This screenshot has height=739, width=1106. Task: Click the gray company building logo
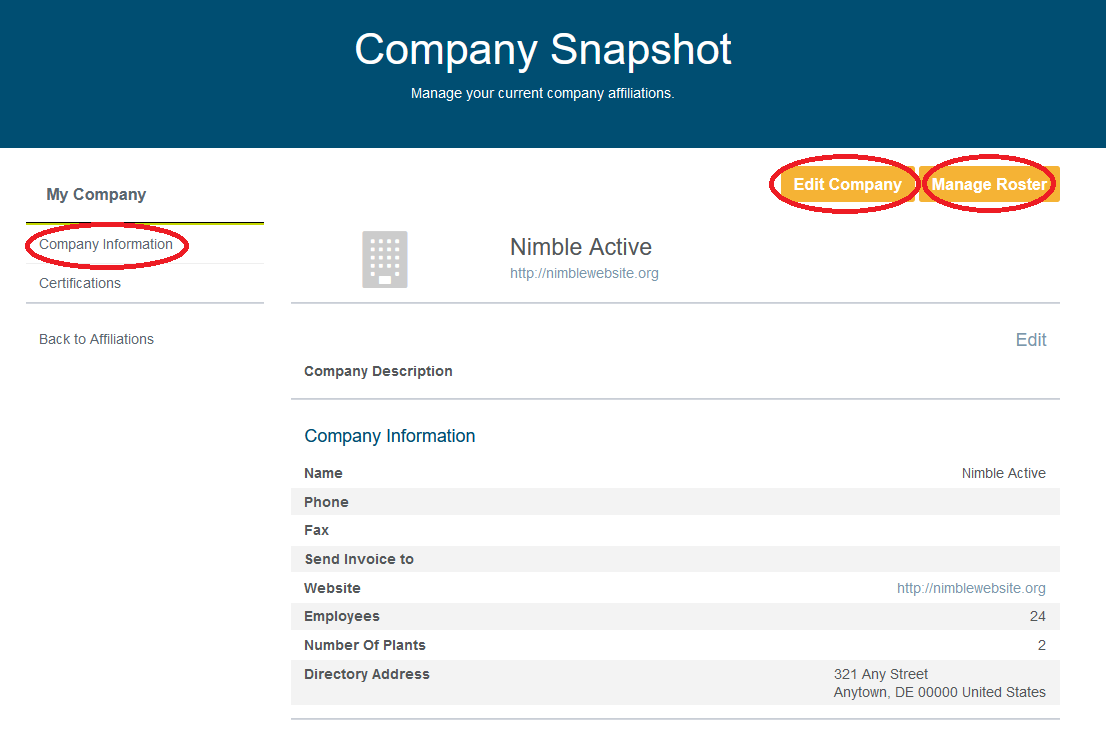tap(384, 259)
